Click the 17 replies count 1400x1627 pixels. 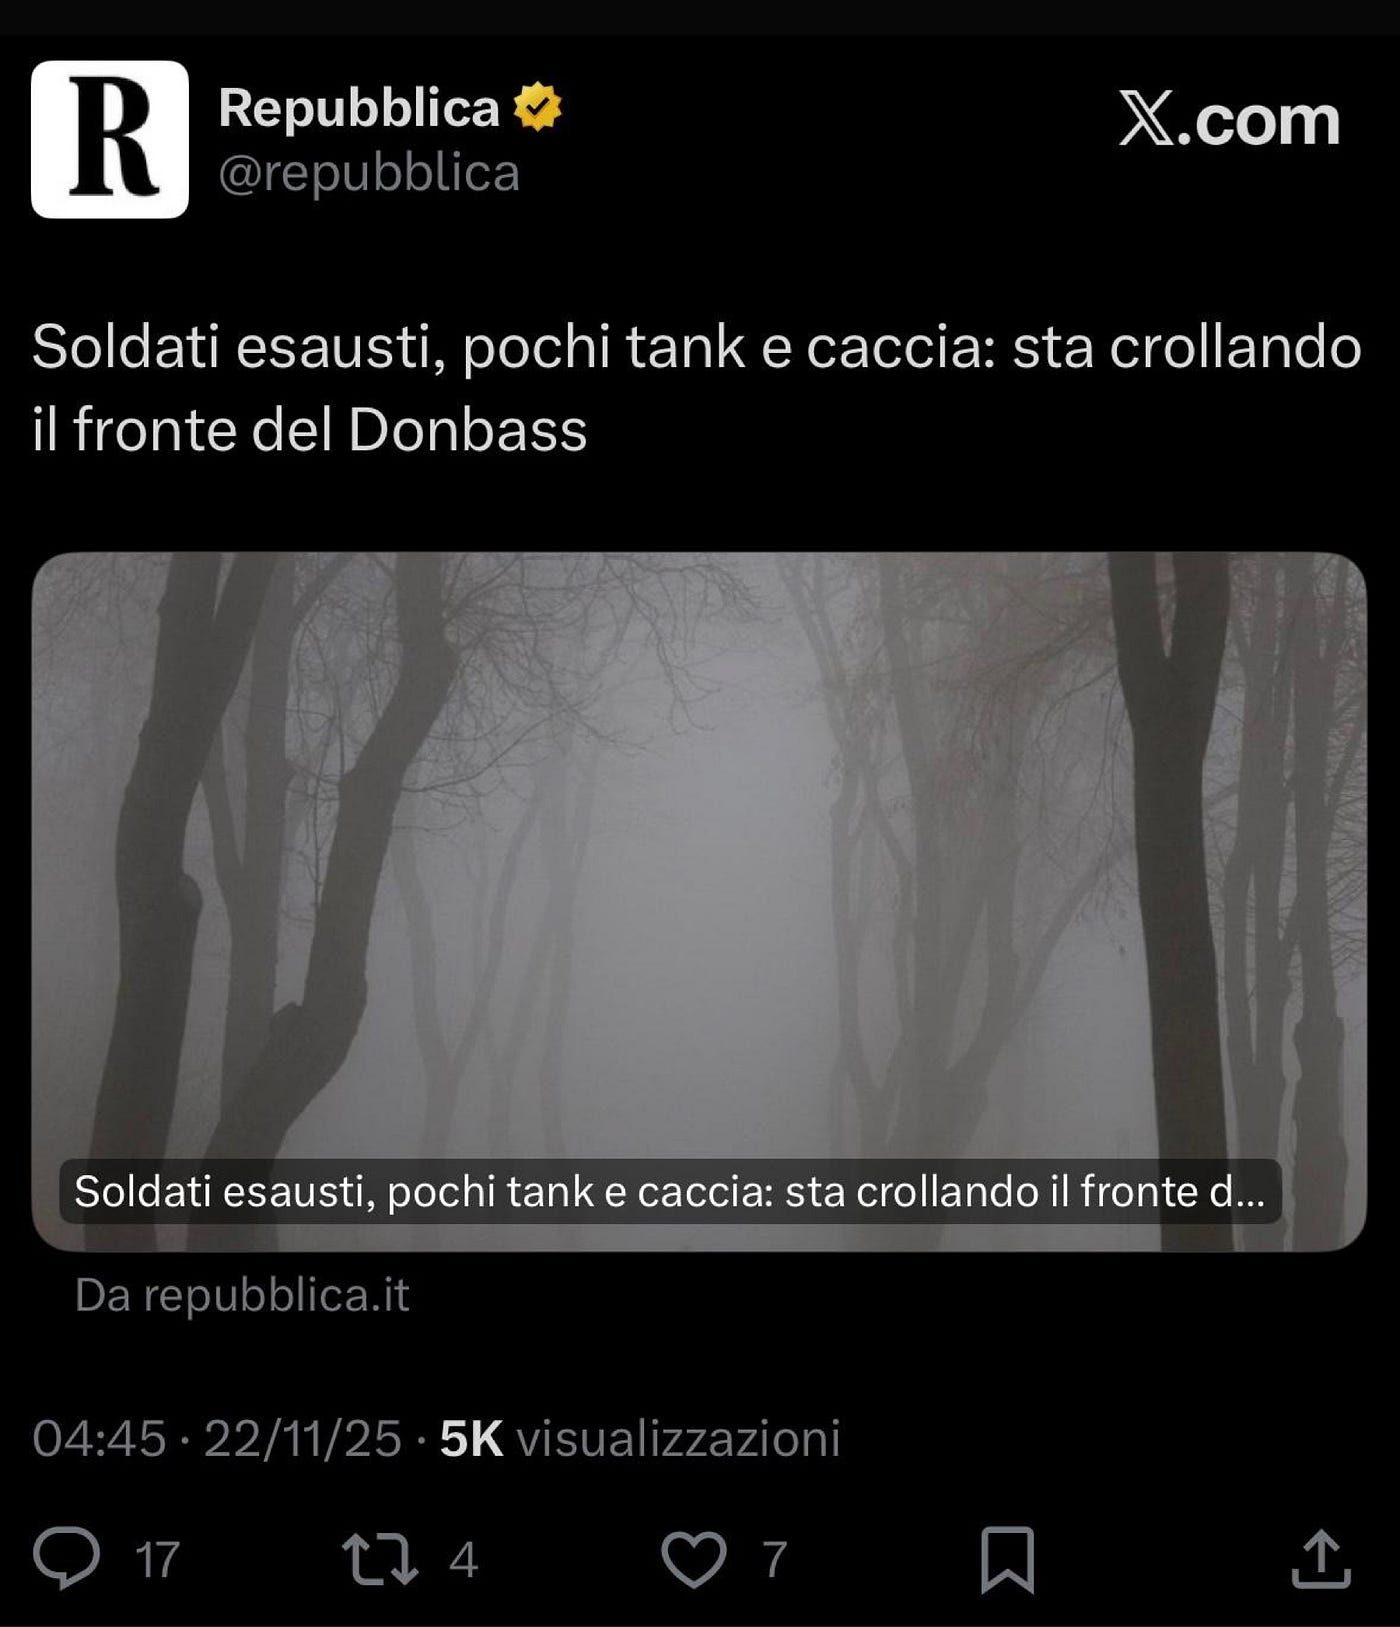(157, 1560)
